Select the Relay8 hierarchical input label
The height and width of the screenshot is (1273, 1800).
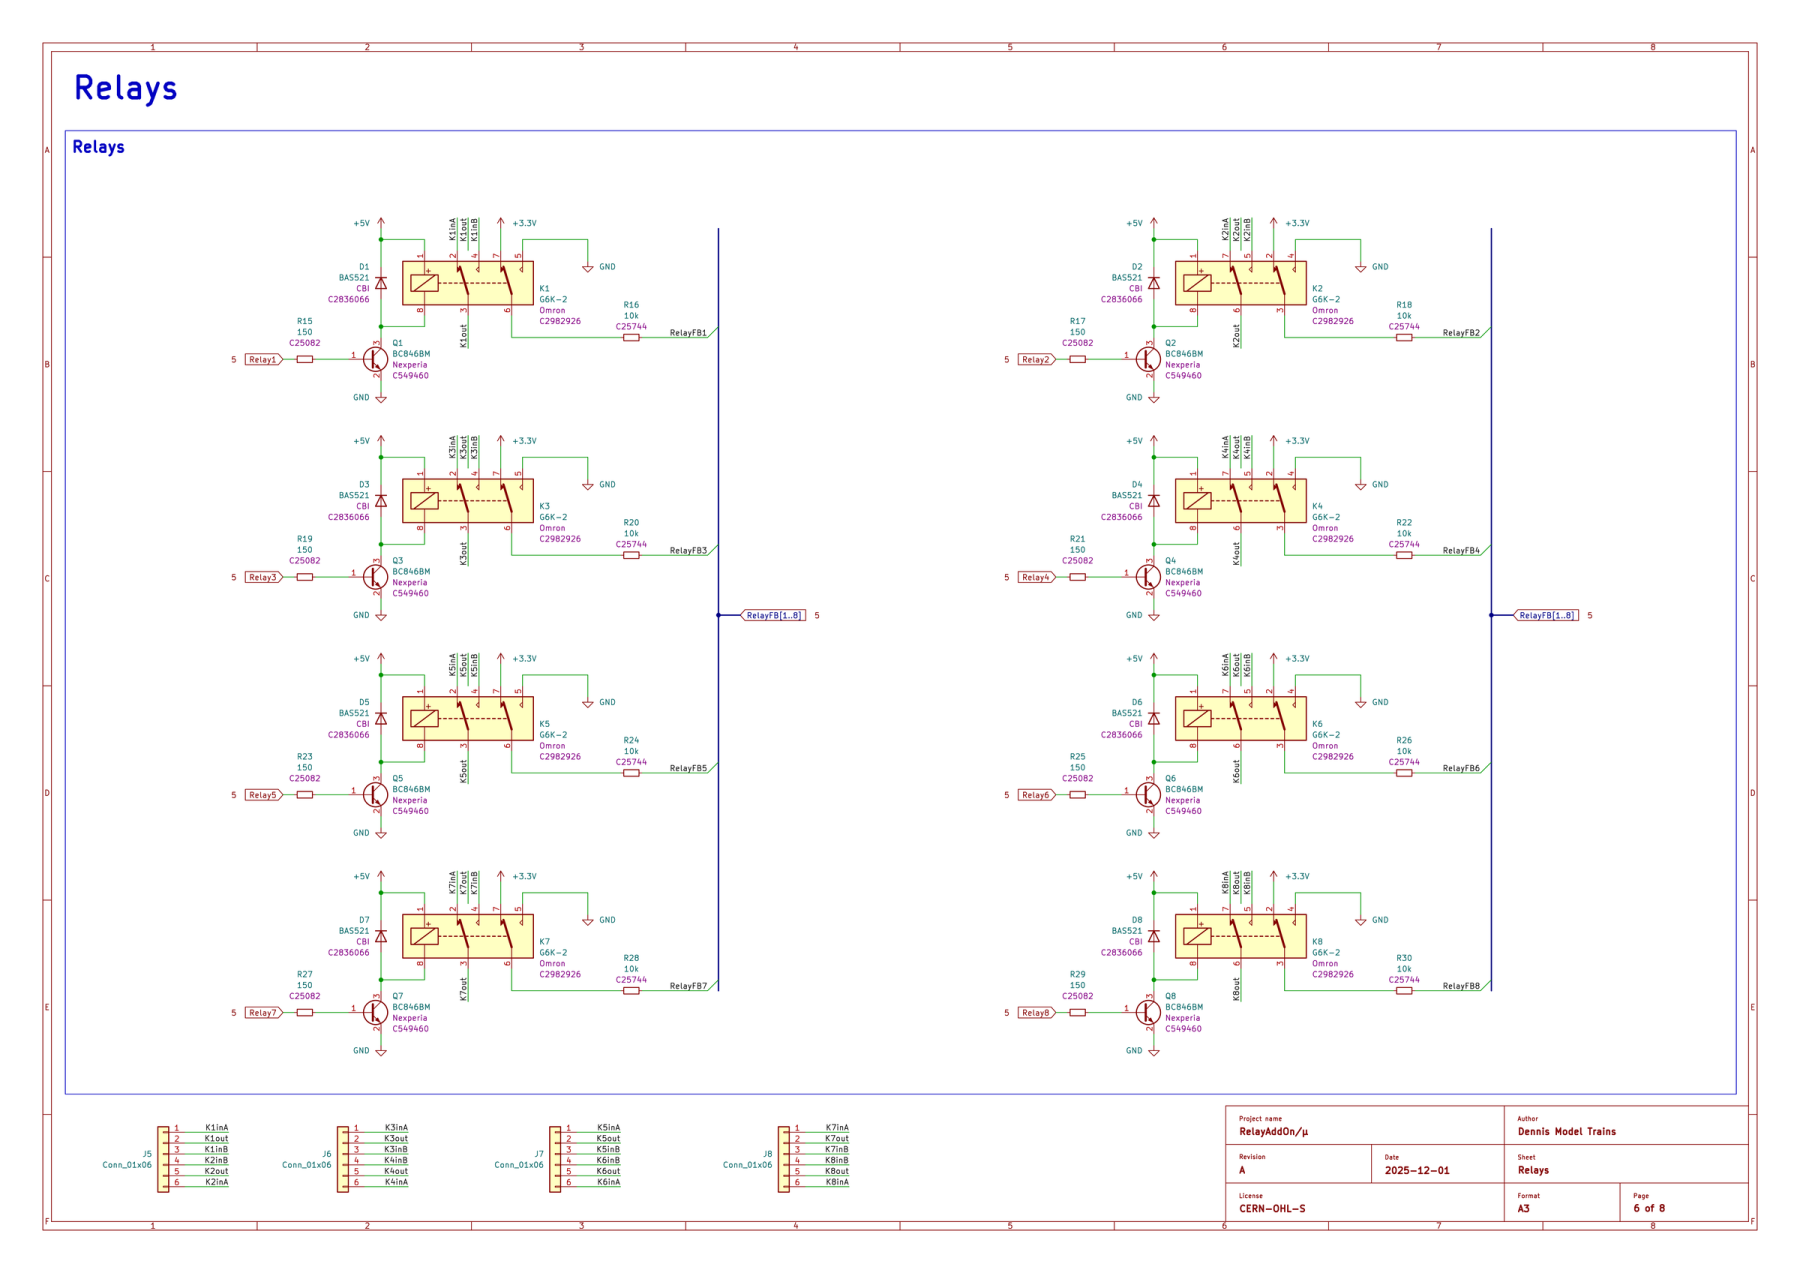tap(1036, 1012)
